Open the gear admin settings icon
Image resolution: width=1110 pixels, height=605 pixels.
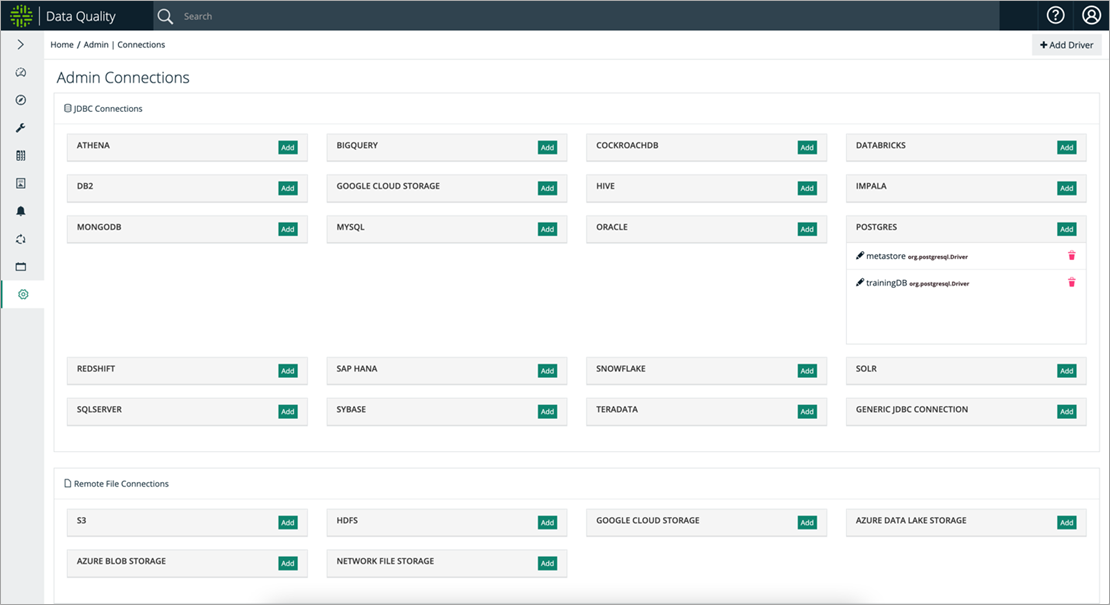[x=23, y=294]
